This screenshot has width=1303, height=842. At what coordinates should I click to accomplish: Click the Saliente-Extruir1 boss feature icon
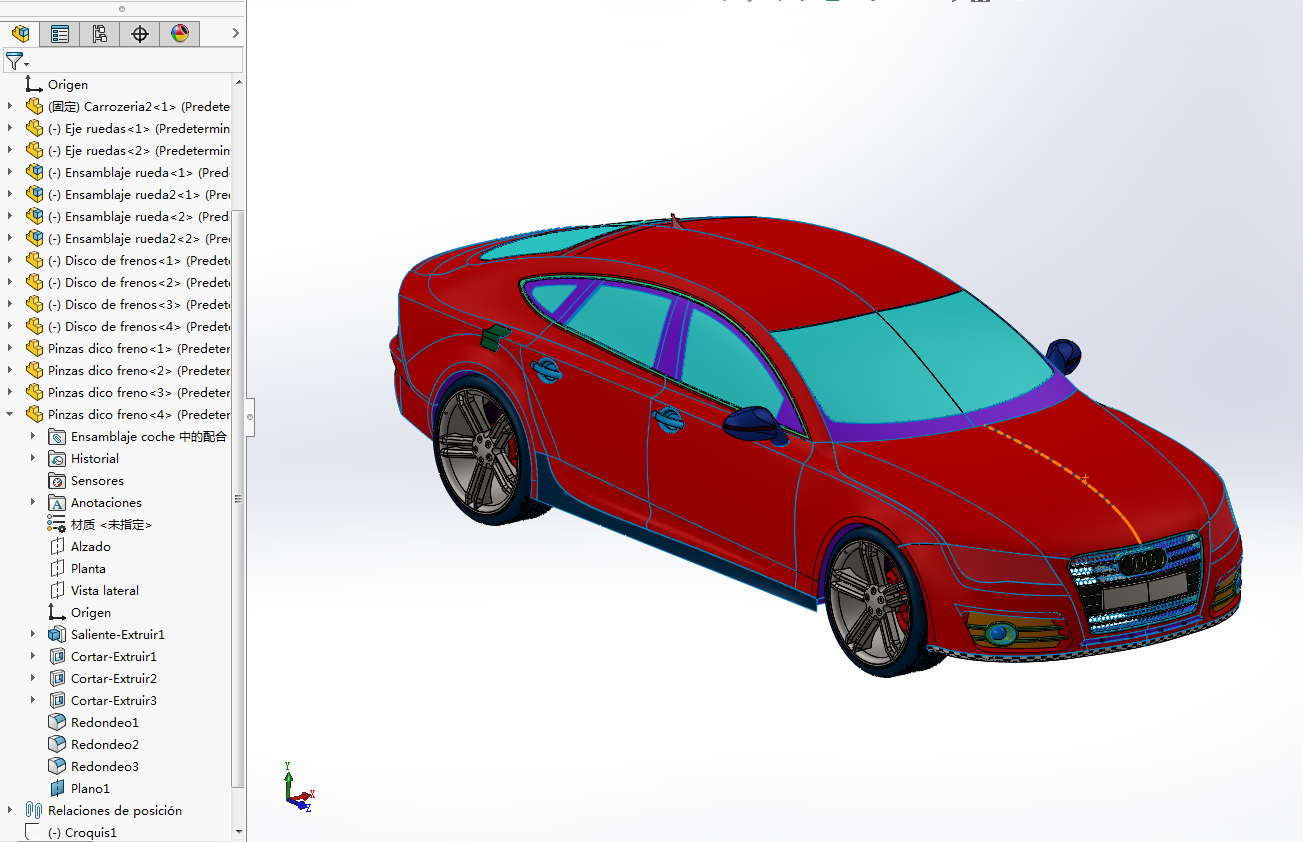[x=57, y=635]
